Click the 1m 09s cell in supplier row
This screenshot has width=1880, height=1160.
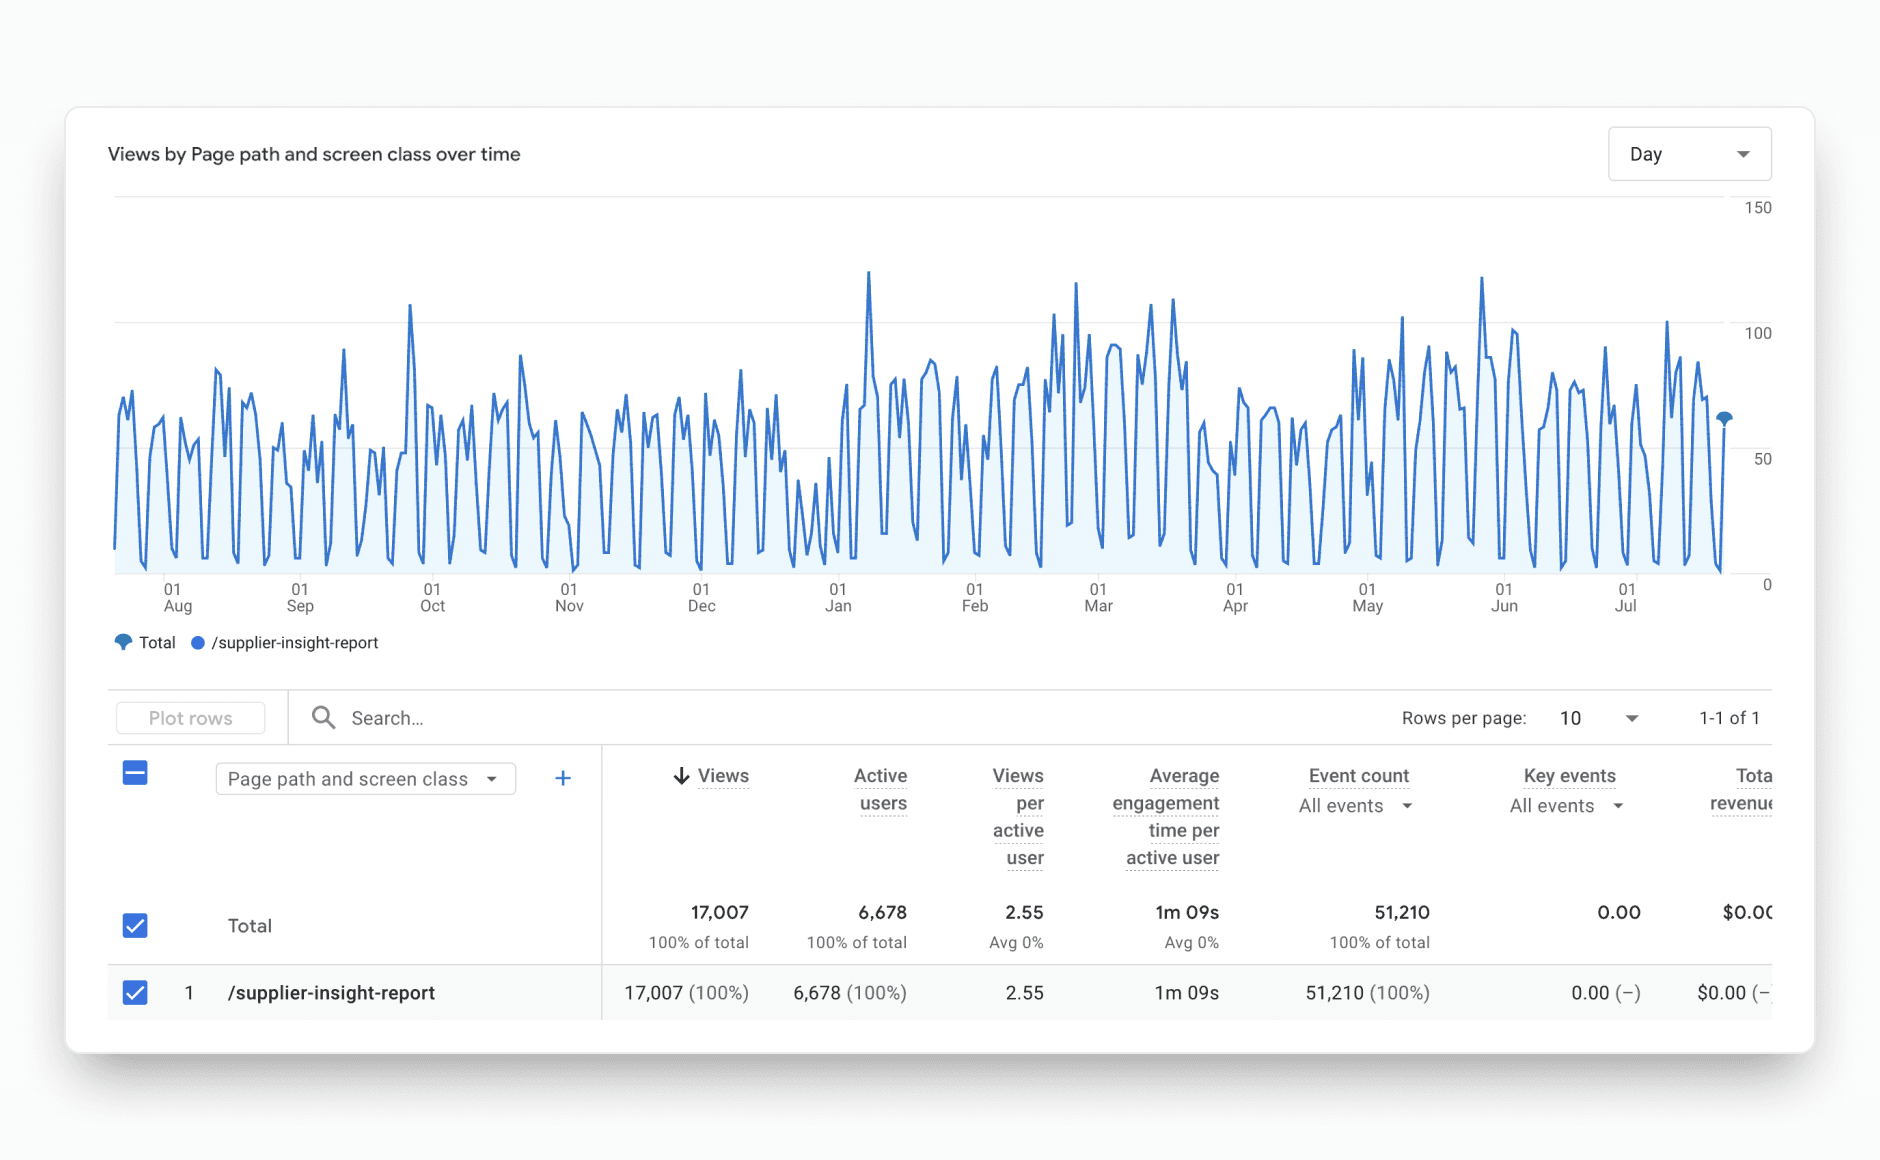1186,993
